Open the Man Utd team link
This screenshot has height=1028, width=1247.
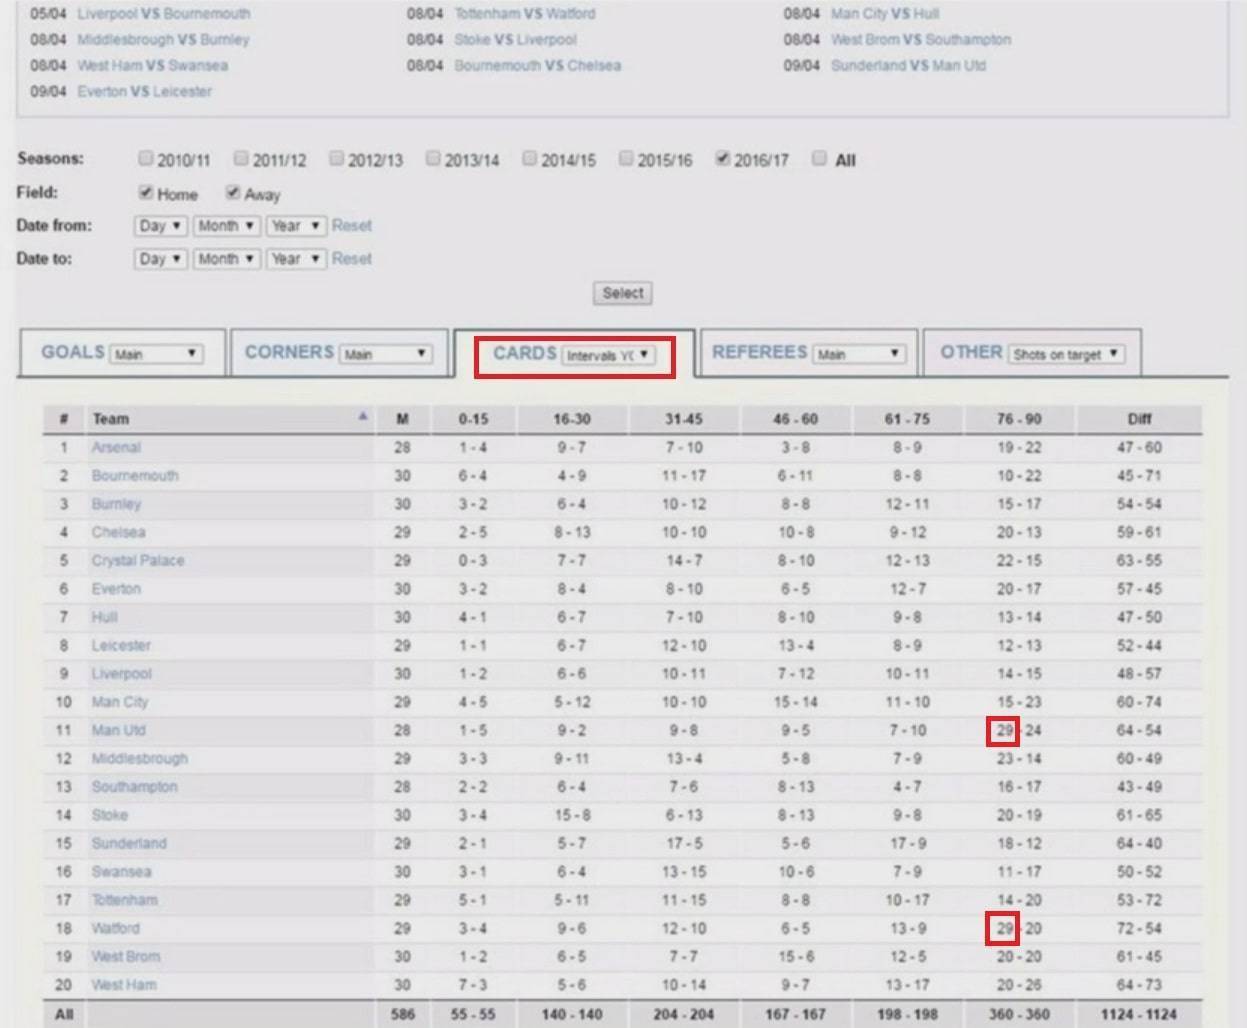point(118,731)
